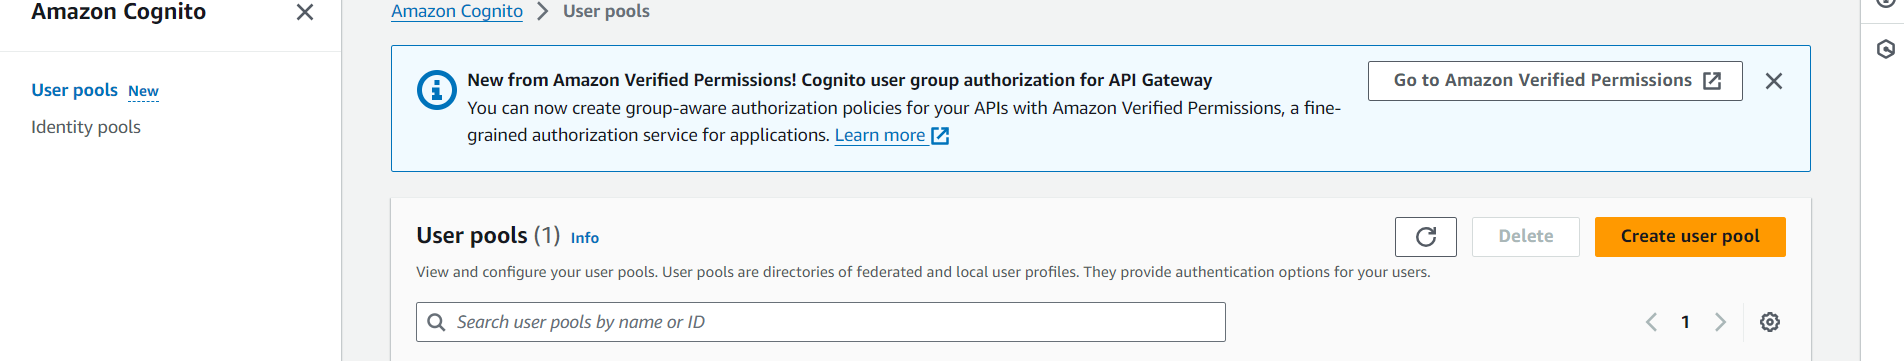
Task: Open table preferences gear icon
Action: [x=1770, y=322]
